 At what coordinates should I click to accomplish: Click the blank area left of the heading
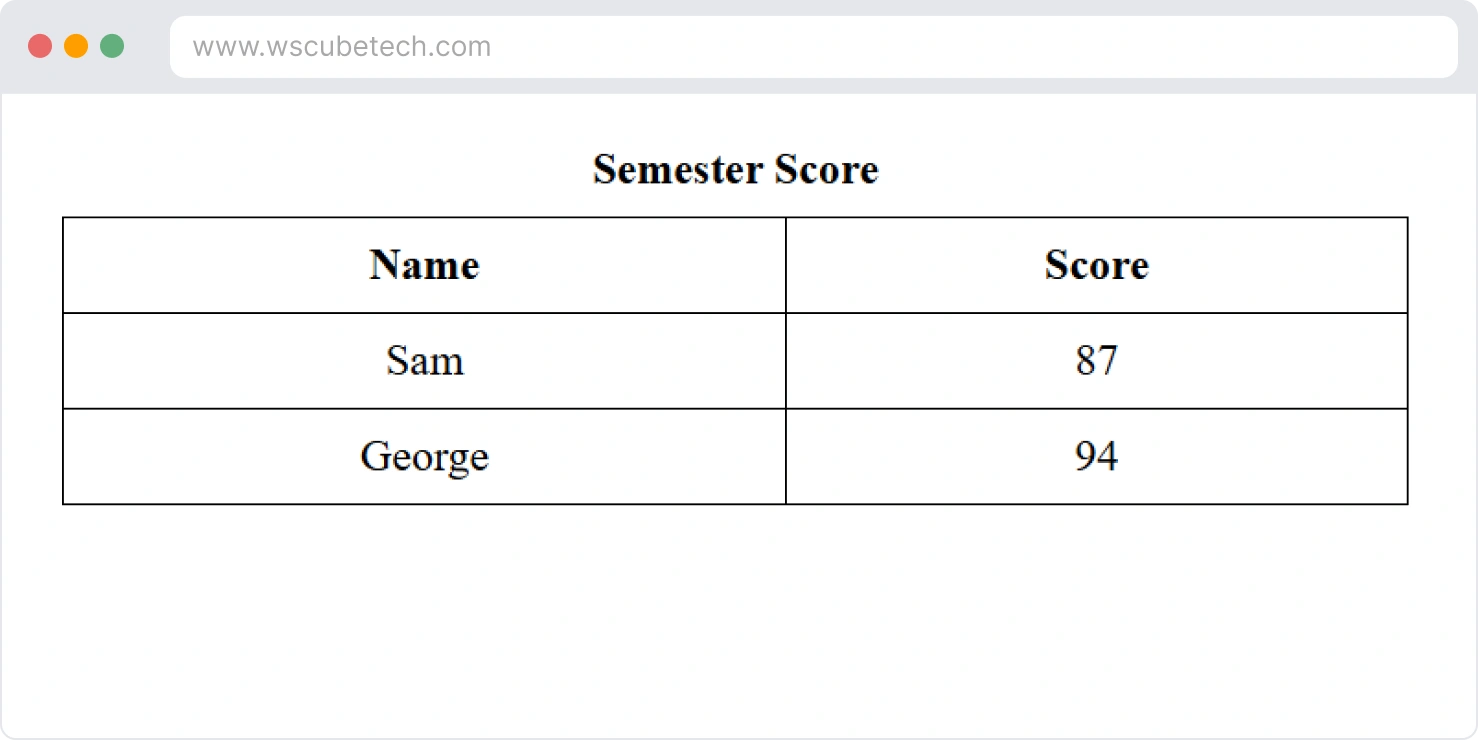coord(300,169)
